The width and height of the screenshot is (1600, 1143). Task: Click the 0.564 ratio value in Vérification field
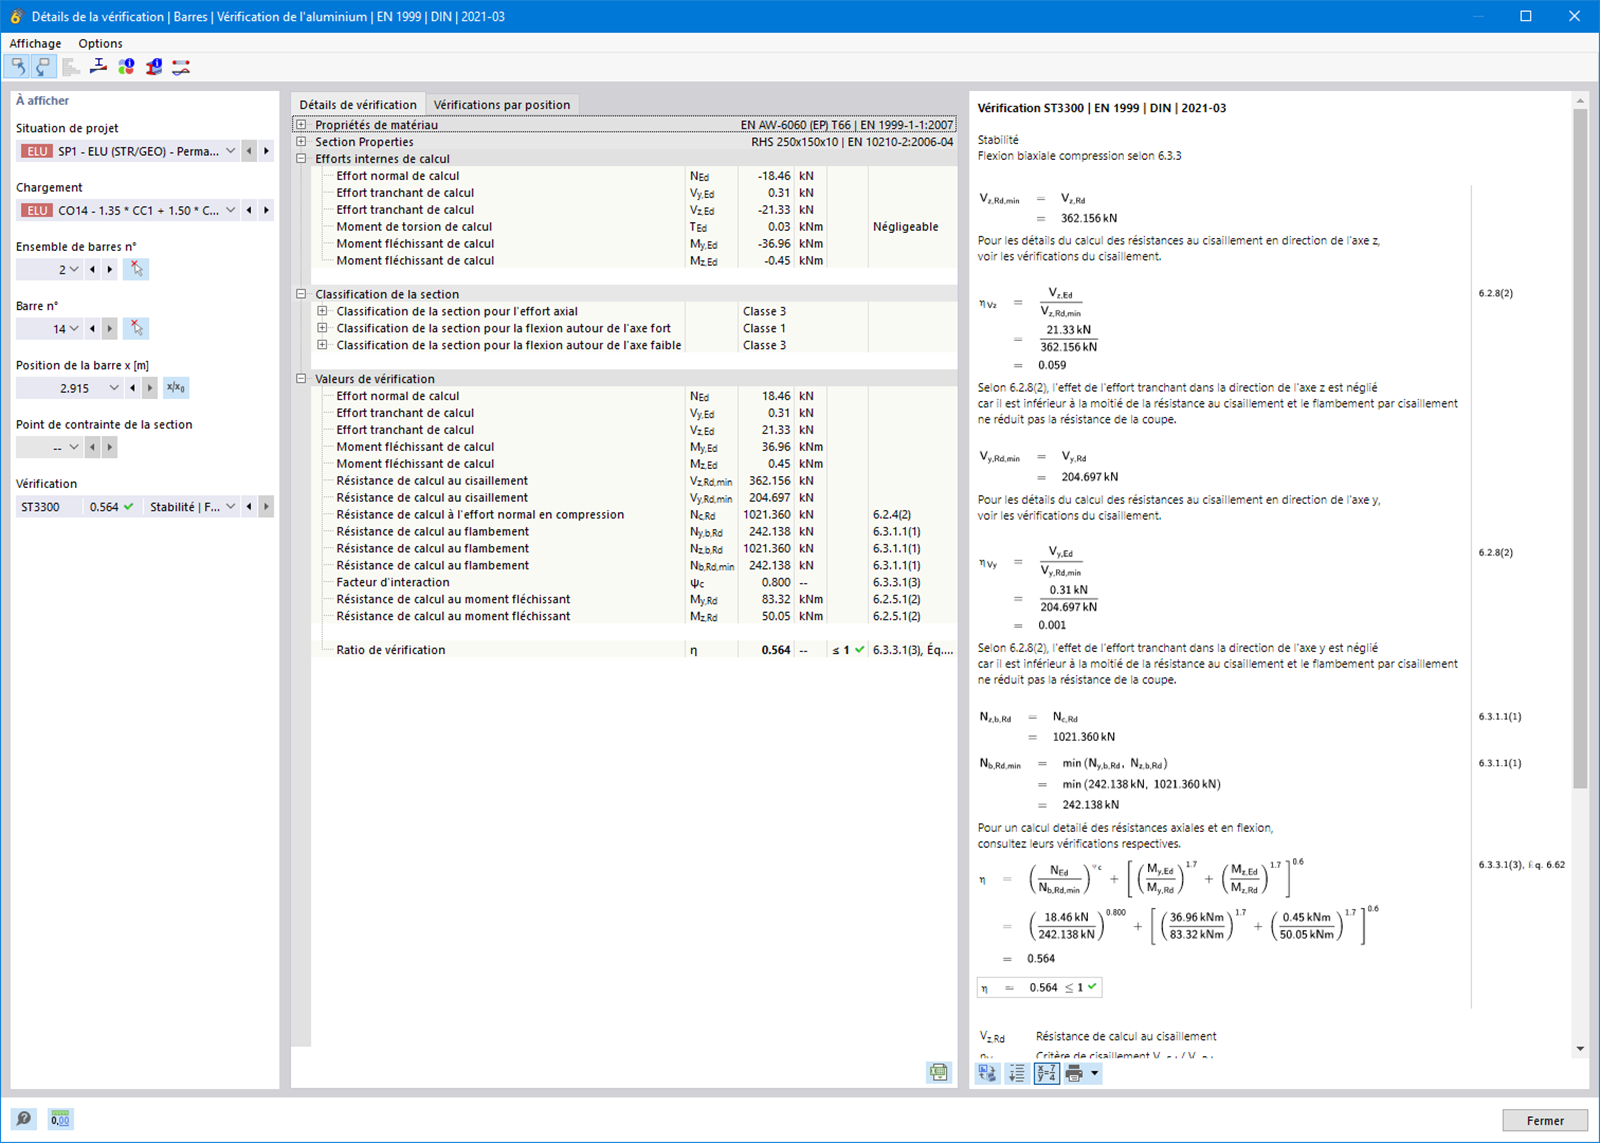click(104, 507)
